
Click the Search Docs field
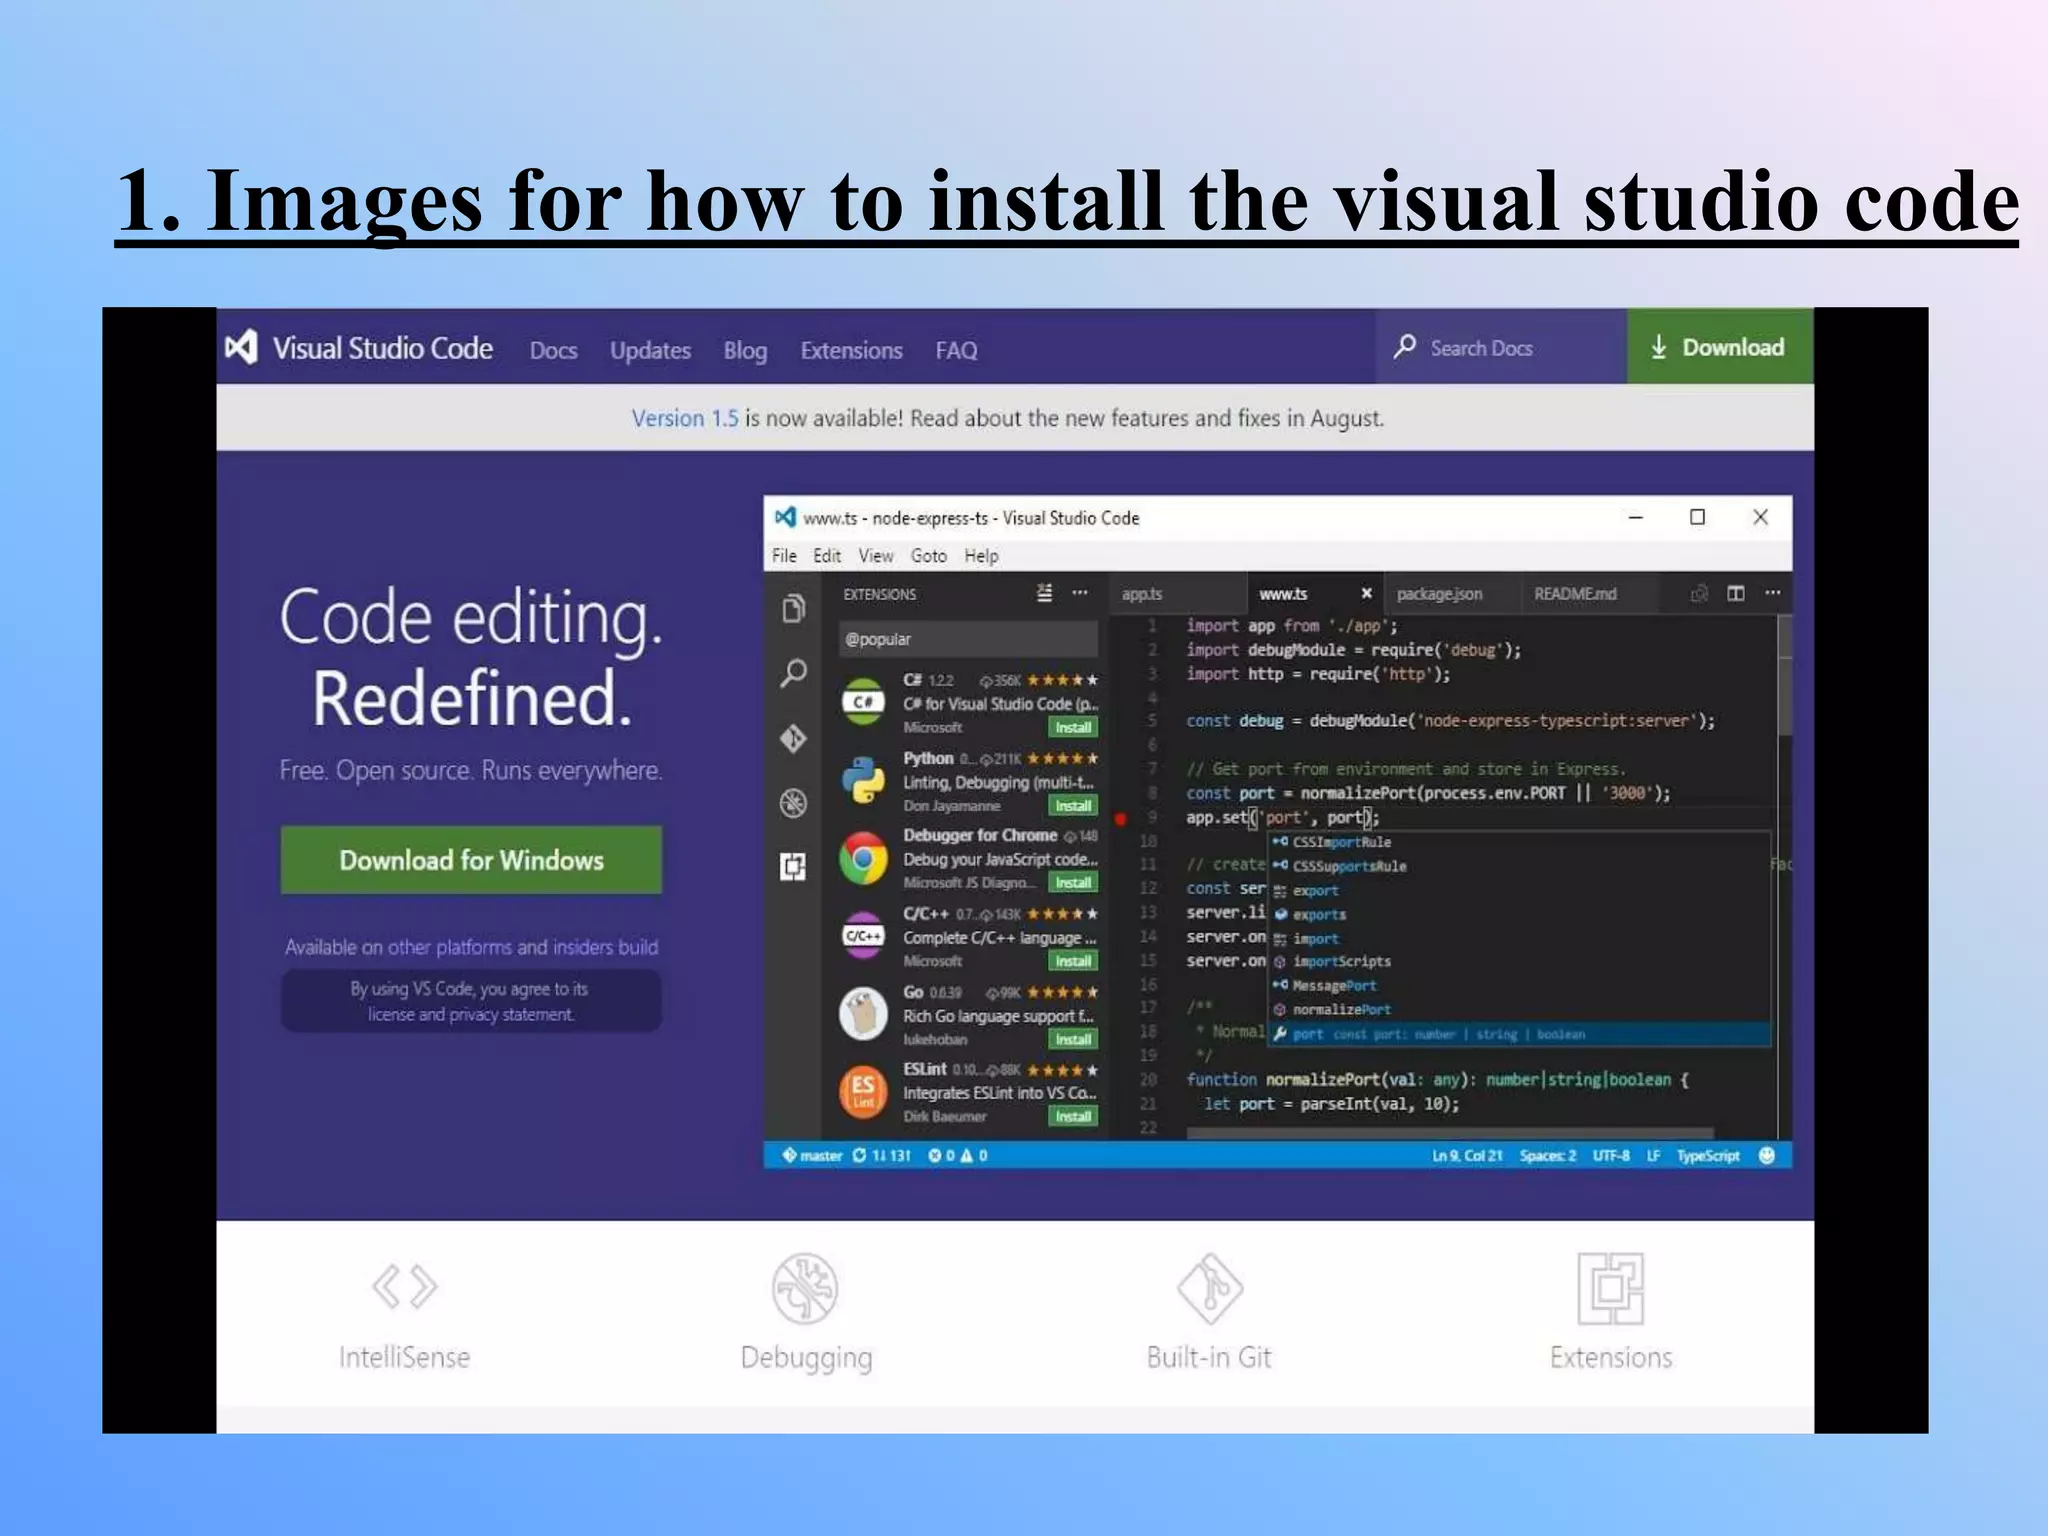click(1501, 347)
